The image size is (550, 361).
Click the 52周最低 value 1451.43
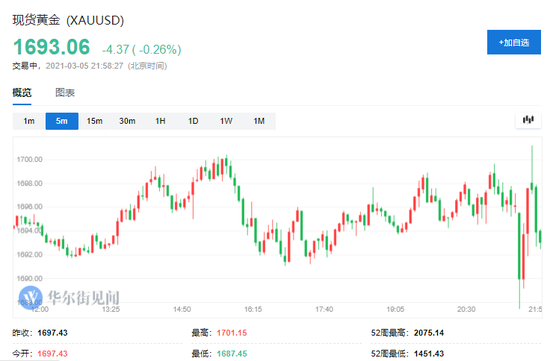(x=429, y=353)
